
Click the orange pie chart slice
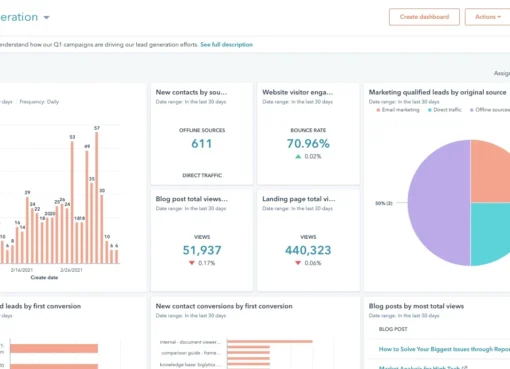pyautogui.click(x=490, y=173)
